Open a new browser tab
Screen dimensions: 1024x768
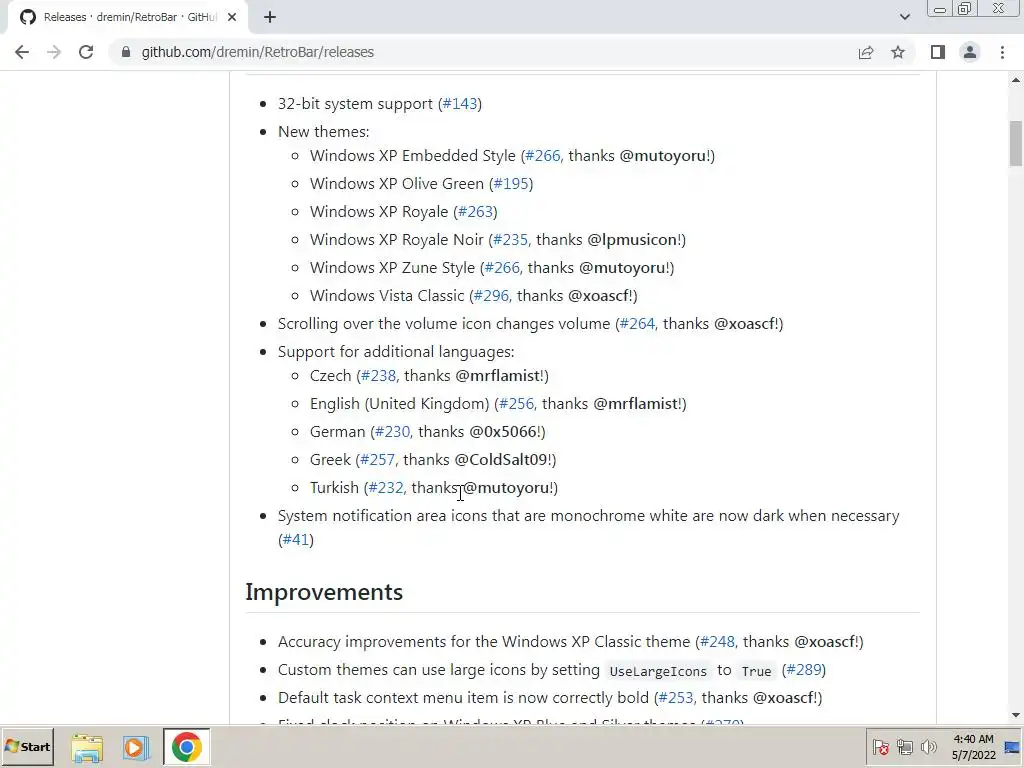click(270, 17)
